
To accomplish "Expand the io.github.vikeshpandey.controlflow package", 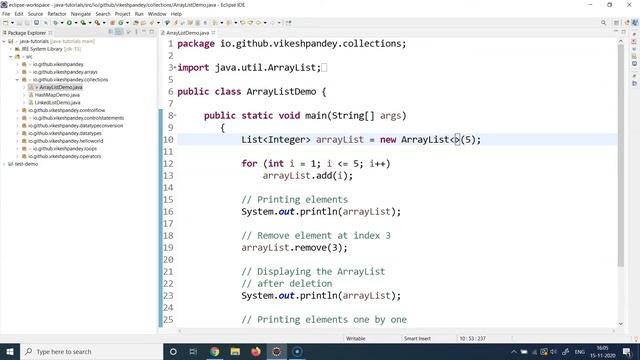I will 18,110.
